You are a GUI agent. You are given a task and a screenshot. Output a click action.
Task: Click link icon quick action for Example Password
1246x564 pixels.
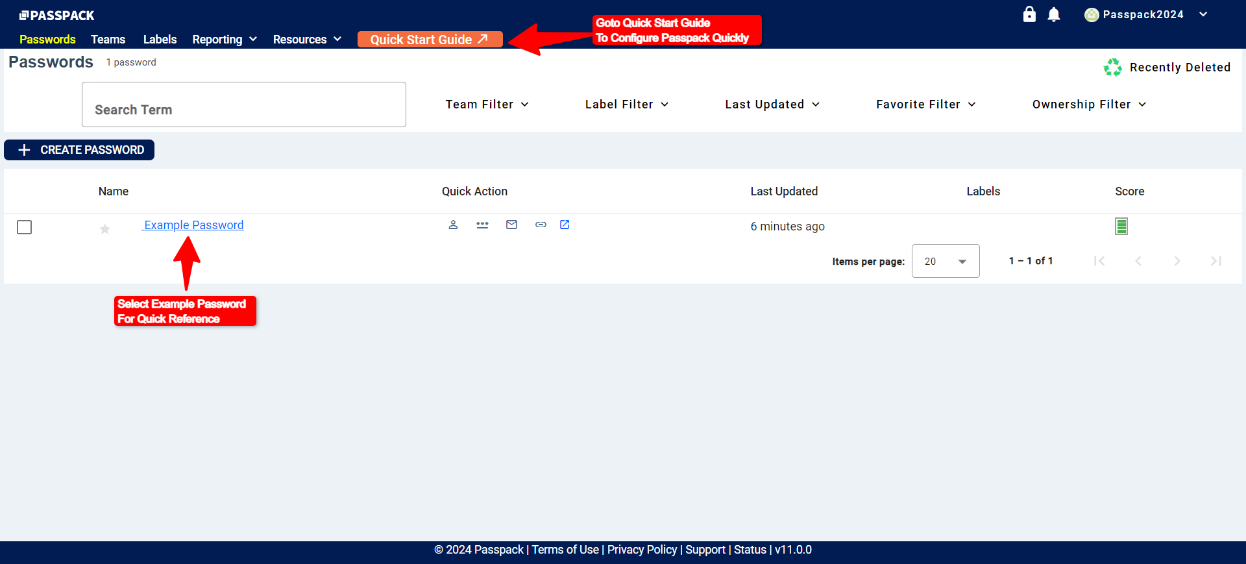click(540, 225)
